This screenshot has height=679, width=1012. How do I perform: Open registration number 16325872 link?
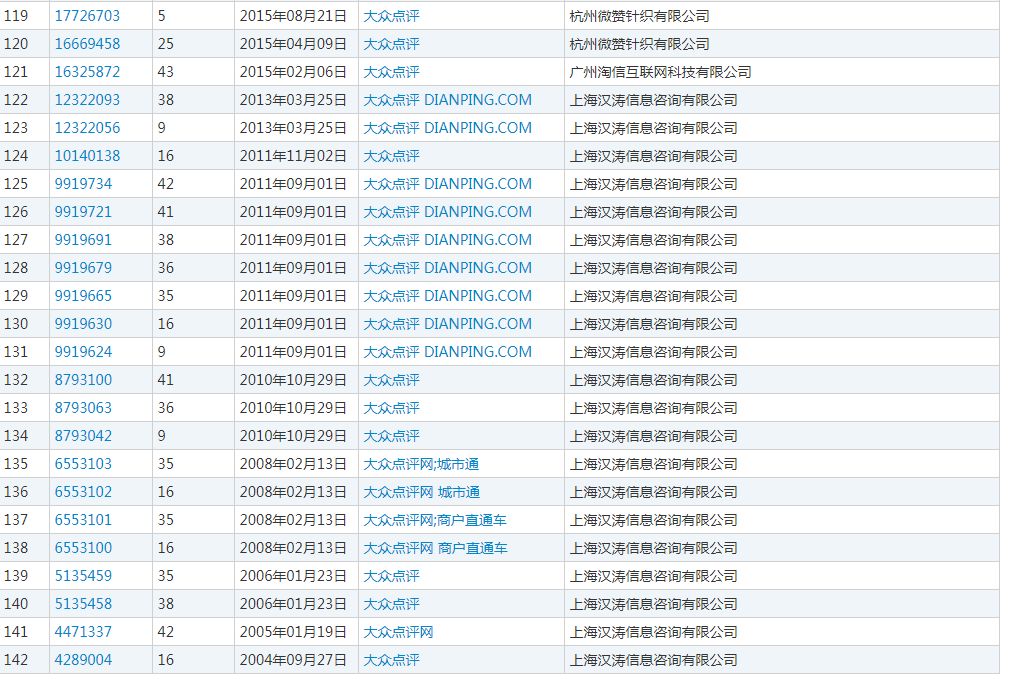87,72
